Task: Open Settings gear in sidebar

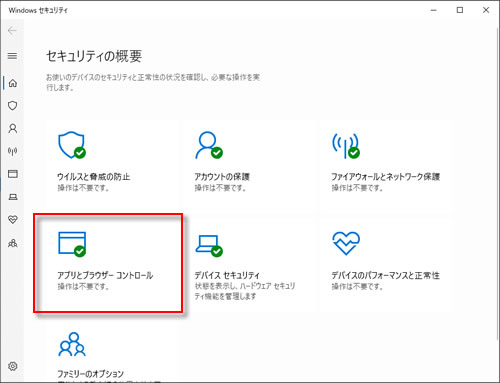Action: [x=13, y=366]
